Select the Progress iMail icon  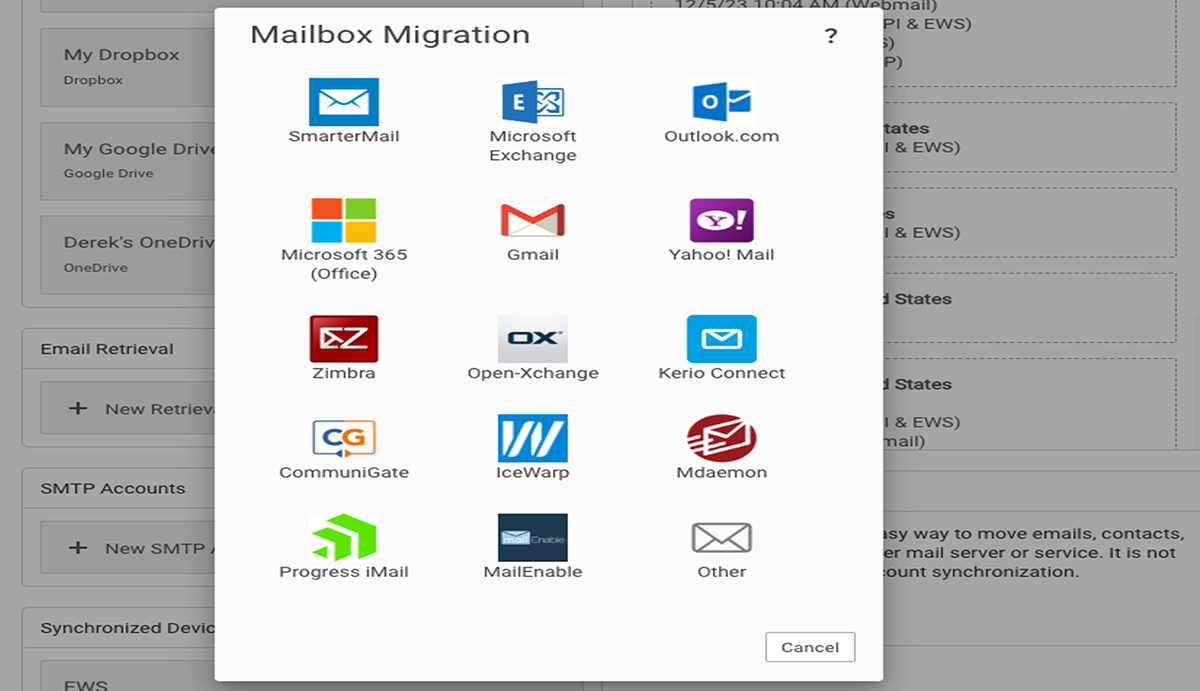tap(344, 536)
